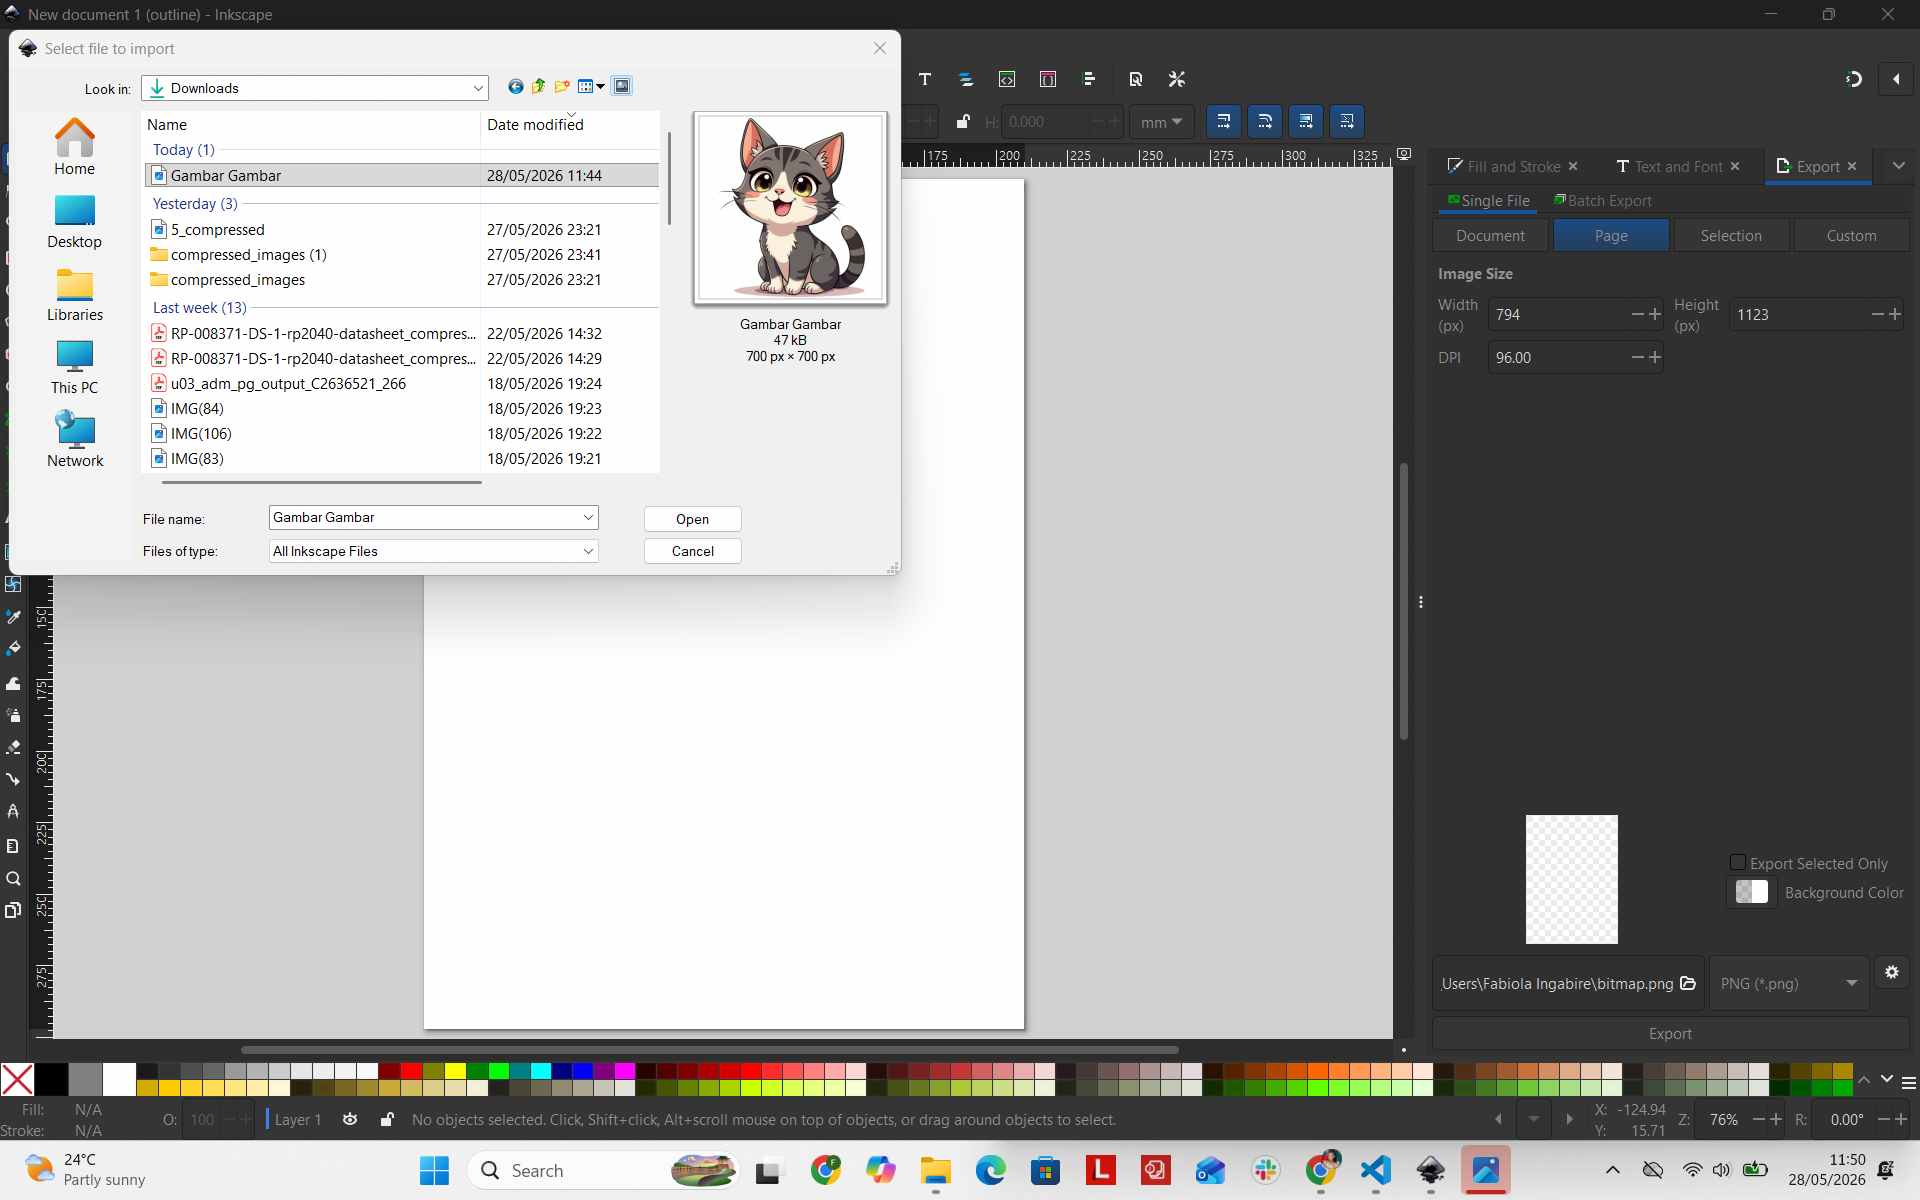The width and height of the screenshot is (1920, 1200).
Task: Open Desktop location in dialog sidebar
Action: pyautogui.click(x=75, y=221)
